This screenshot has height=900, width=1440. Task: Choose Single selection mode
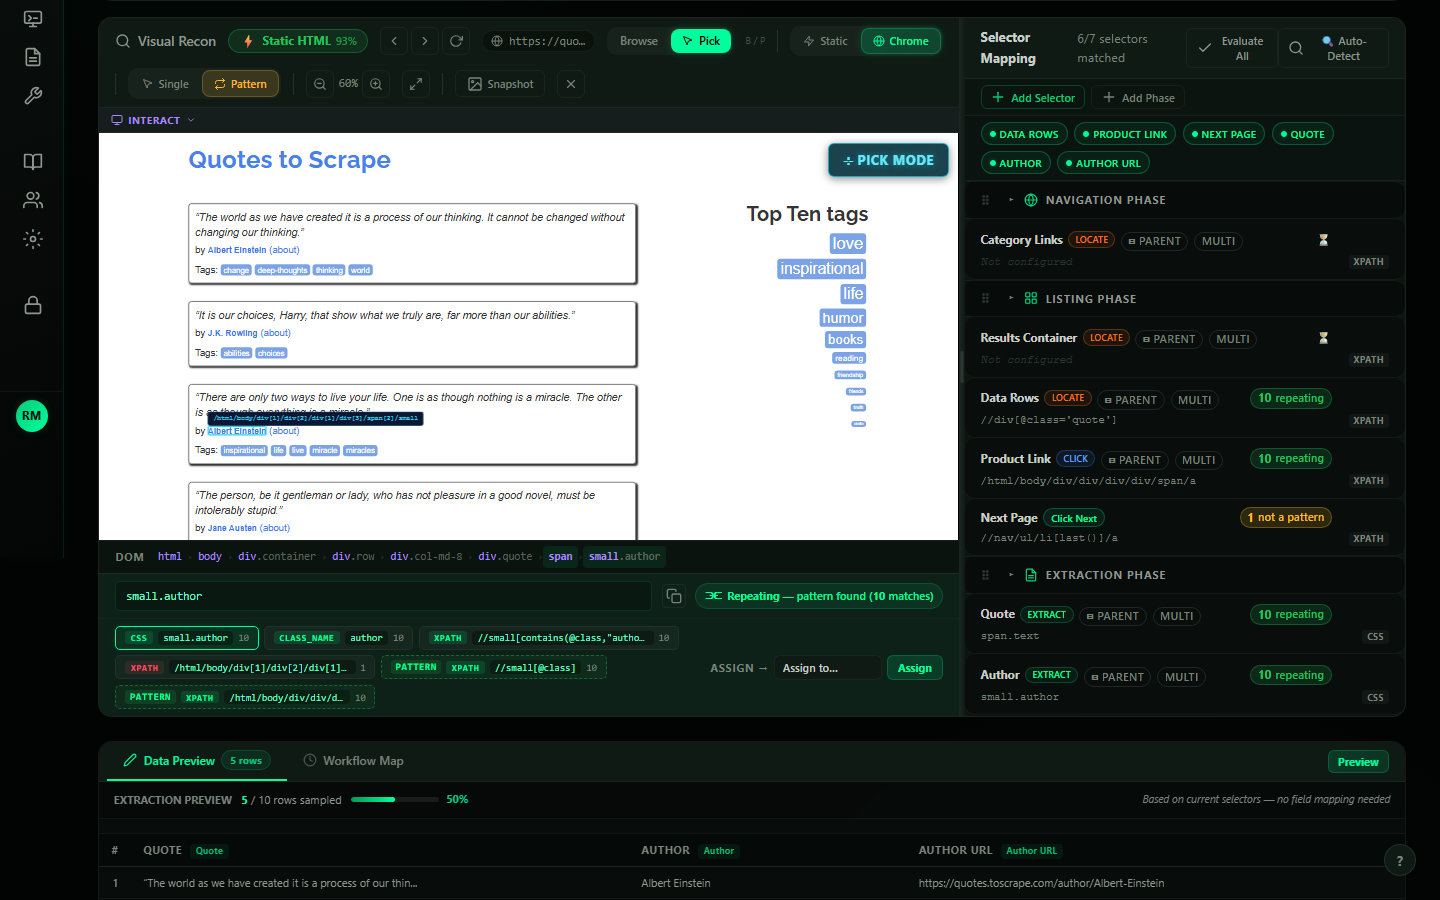click(166, 84)
